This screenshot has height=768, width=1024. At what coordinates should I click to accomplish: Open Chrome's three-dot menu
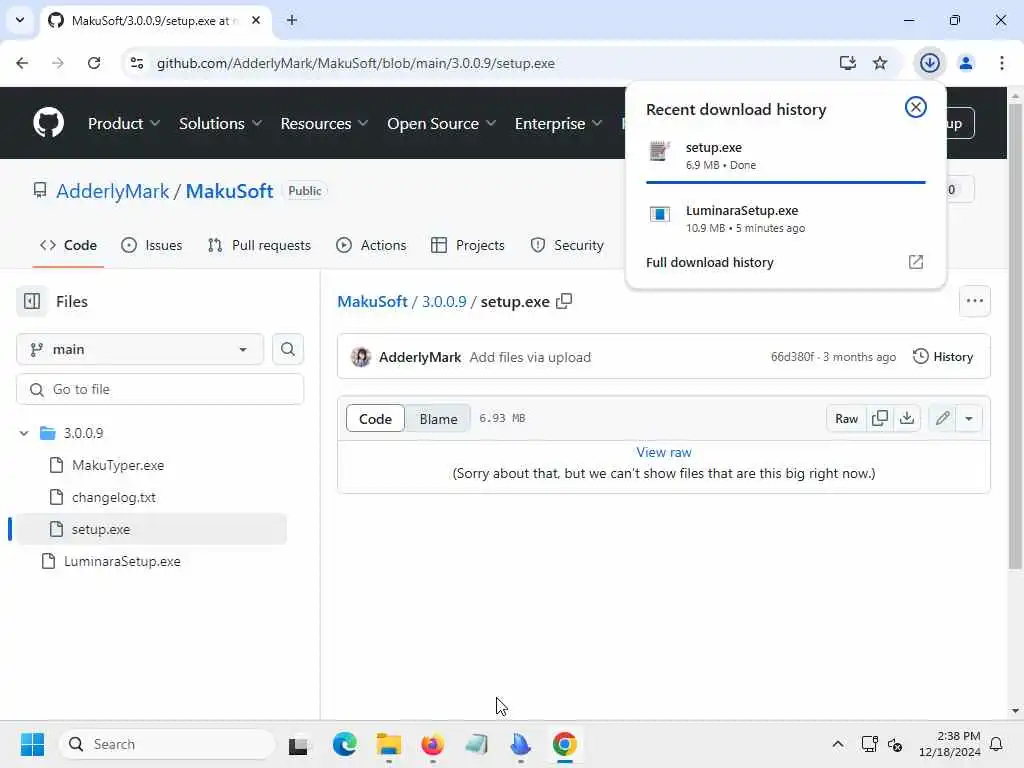pos(1001,63)
